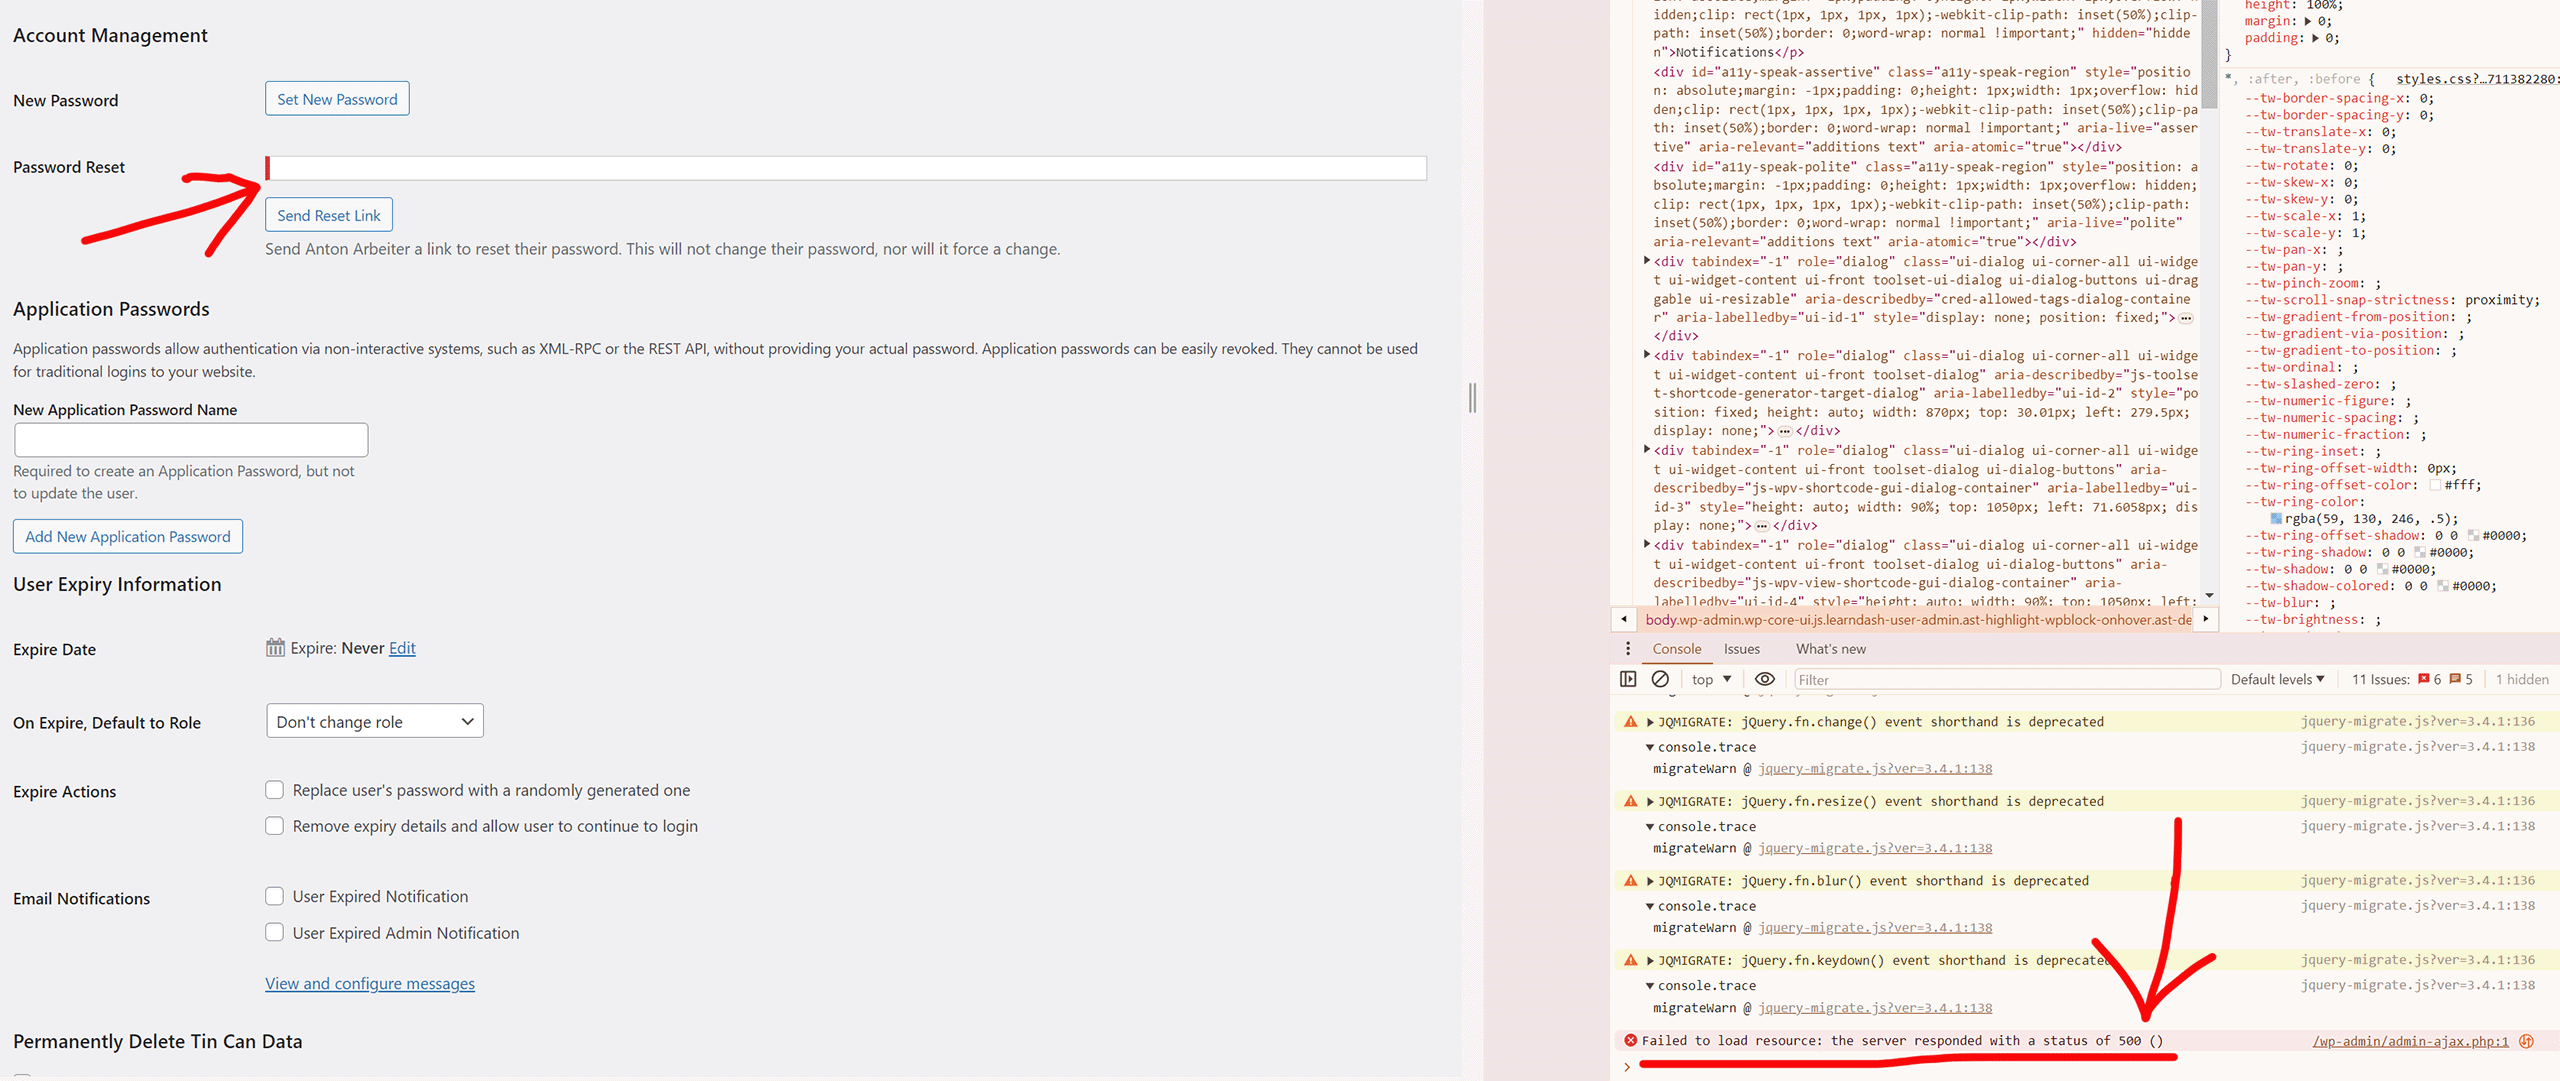Screen dimensions: 2560x1081
Task: Check Remove expiry details and allow login
Action: [274, 826]
